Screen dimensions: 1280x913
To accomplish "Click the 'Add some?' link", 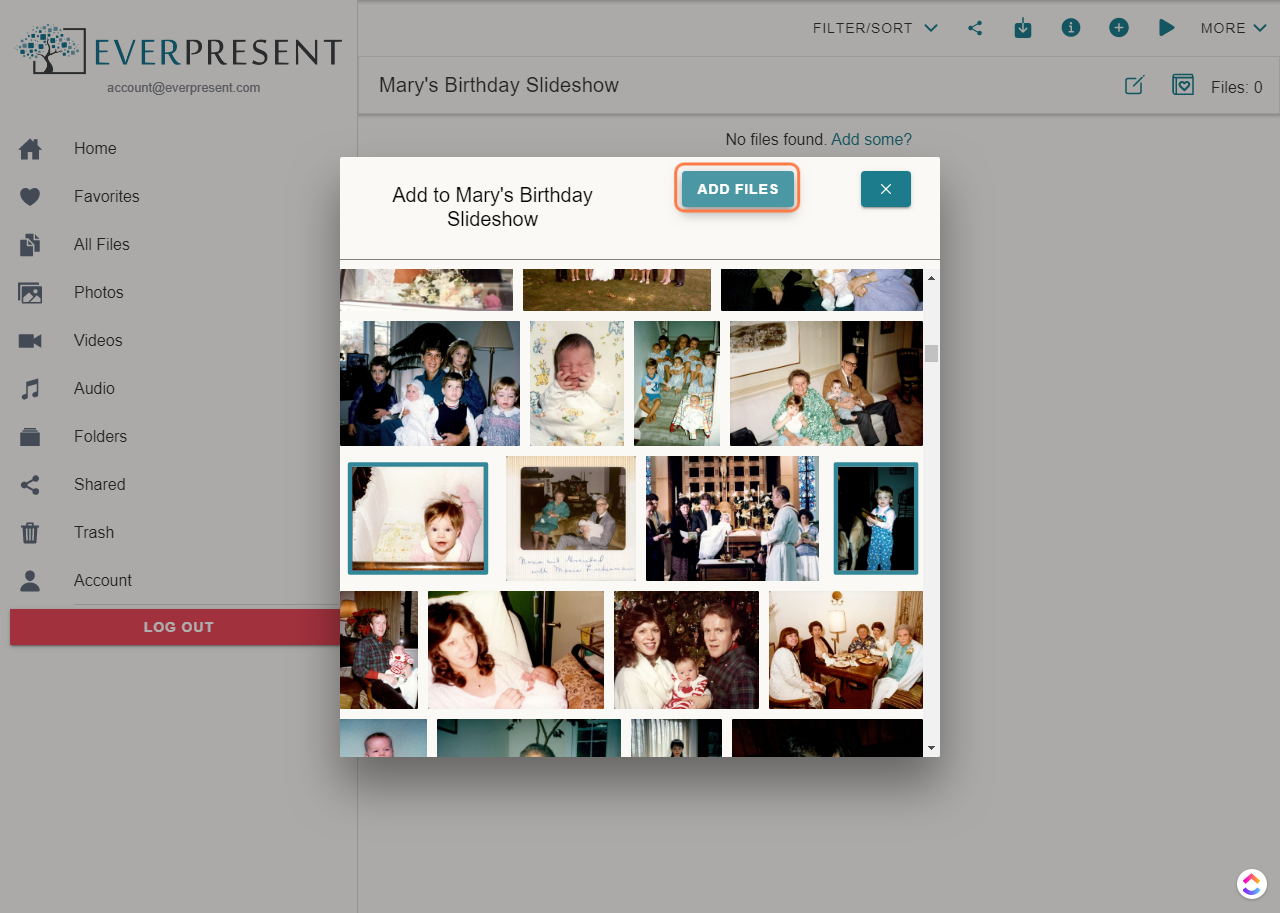I will tap(871, 139).
